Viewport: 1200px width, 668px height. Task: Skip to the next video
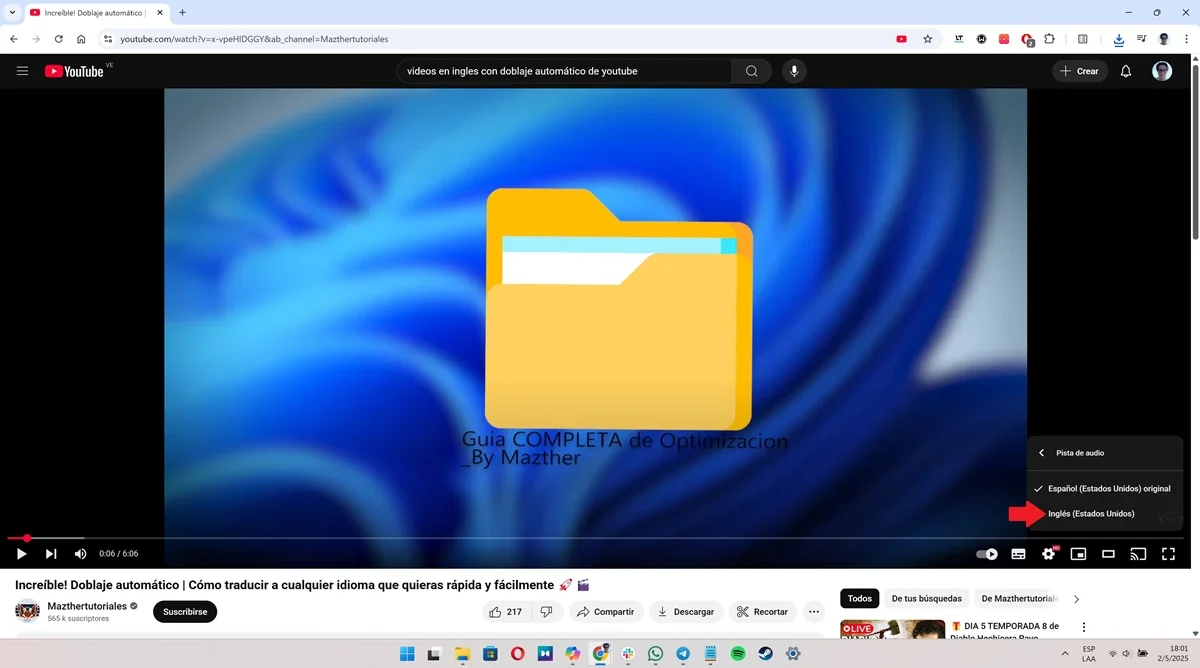point(50,554)
